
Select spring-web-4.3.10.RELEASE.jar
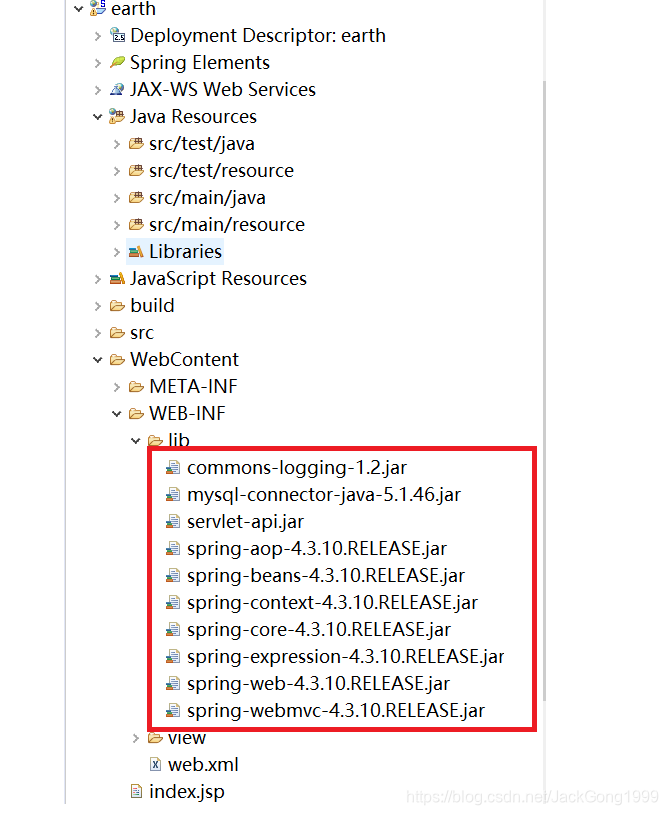click(x=318, y=684)
